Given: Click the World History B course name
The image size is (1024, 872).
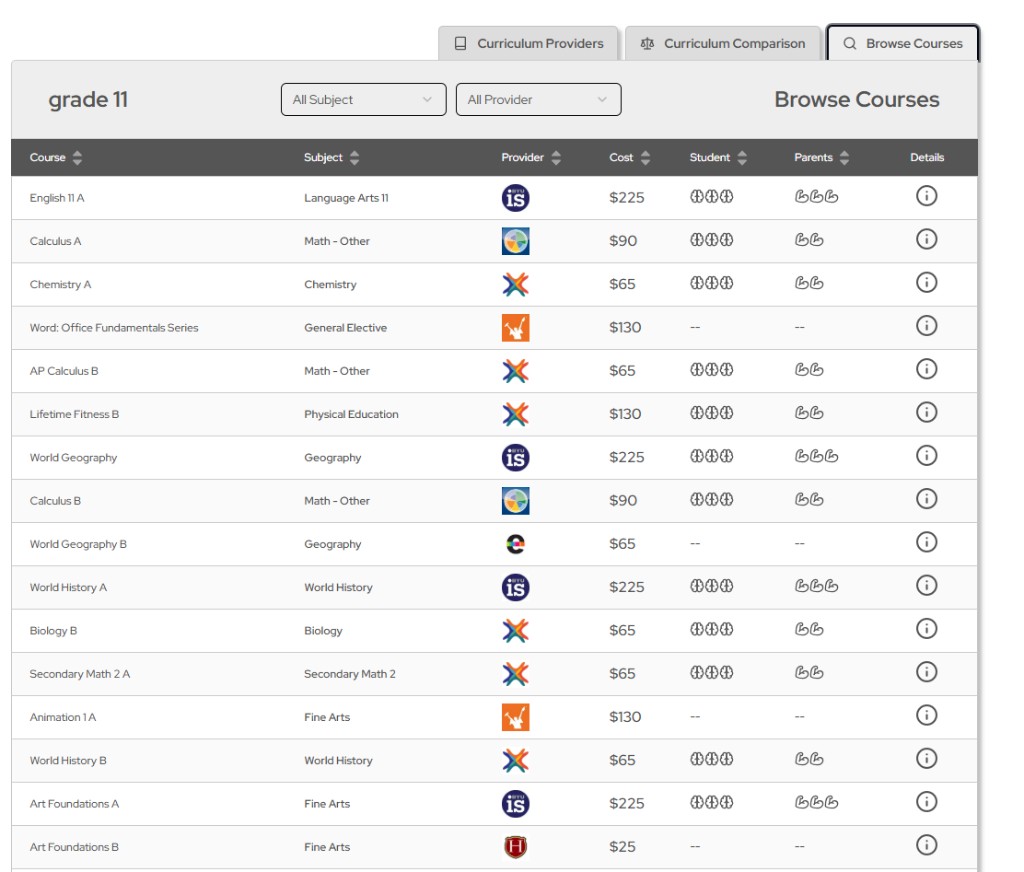Looking at the screenshot, I should pyautogui.click(x=68, y=761).
